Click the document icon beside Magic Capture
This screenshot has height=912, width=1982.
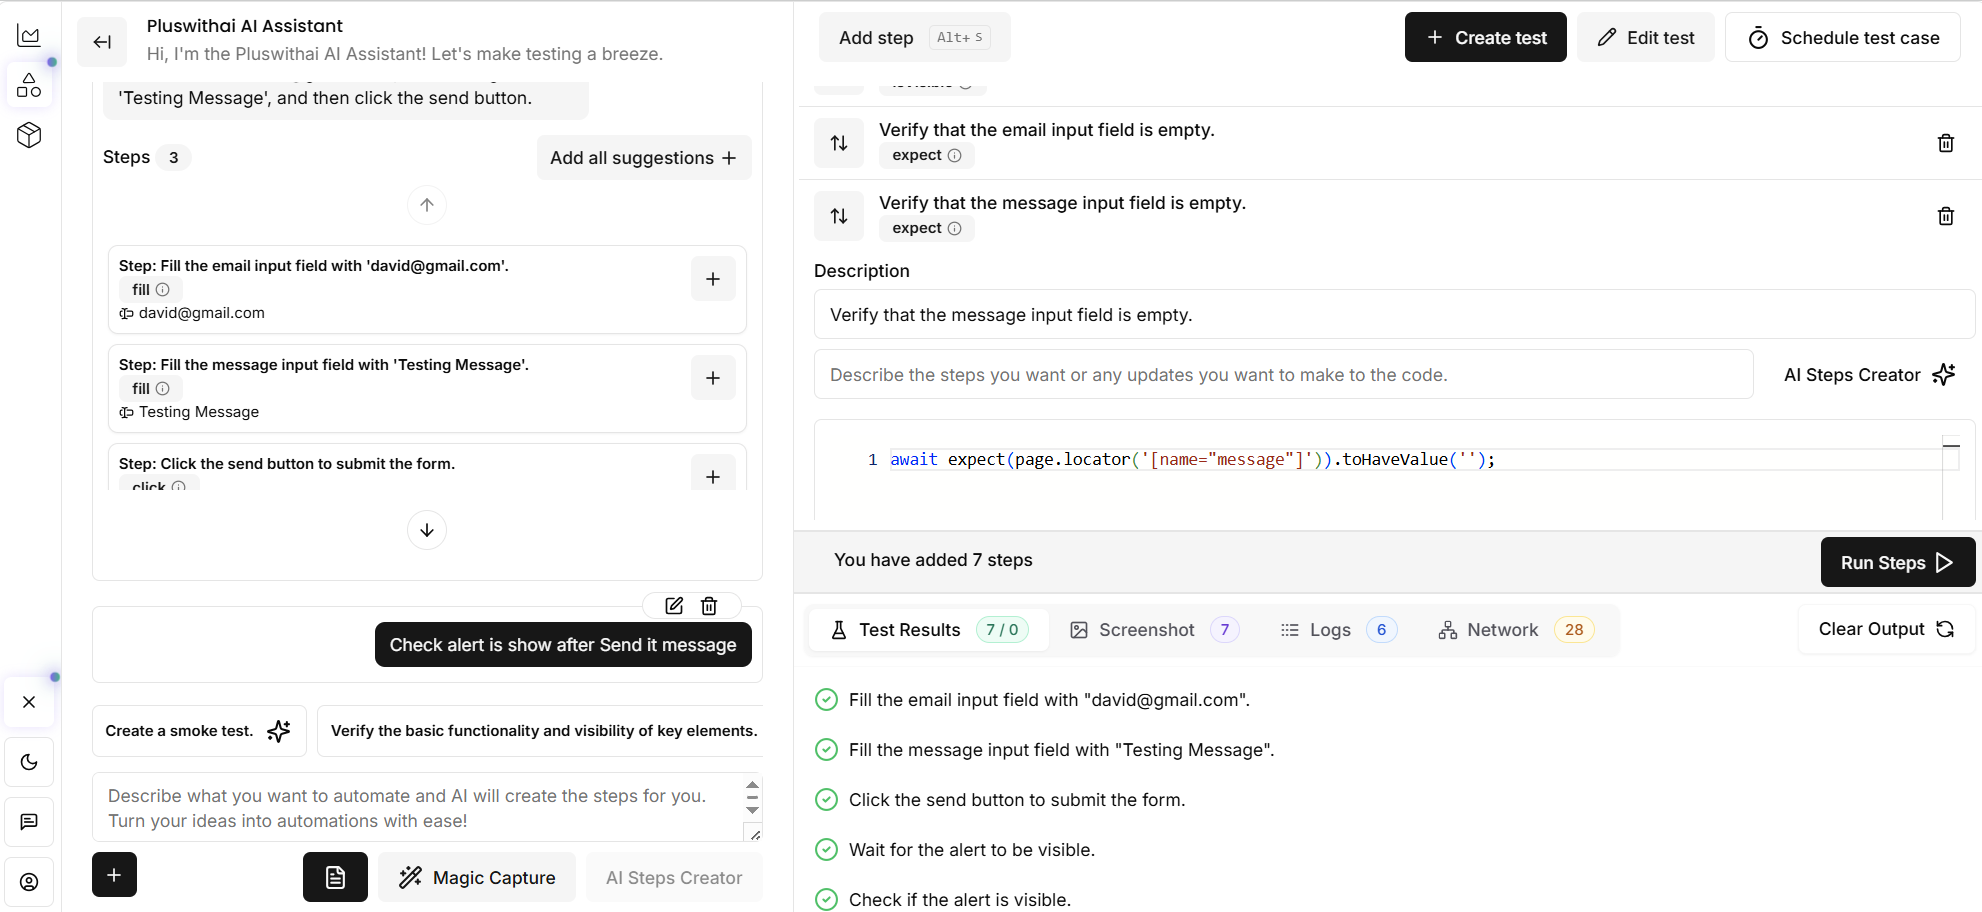click(x=335, y=877)
